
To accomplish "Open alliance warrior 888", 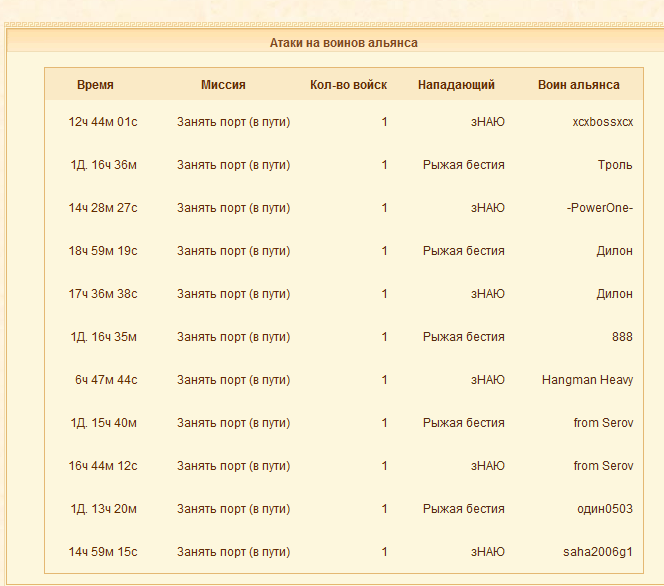I will pyautogui.click(x=622, y=337).
